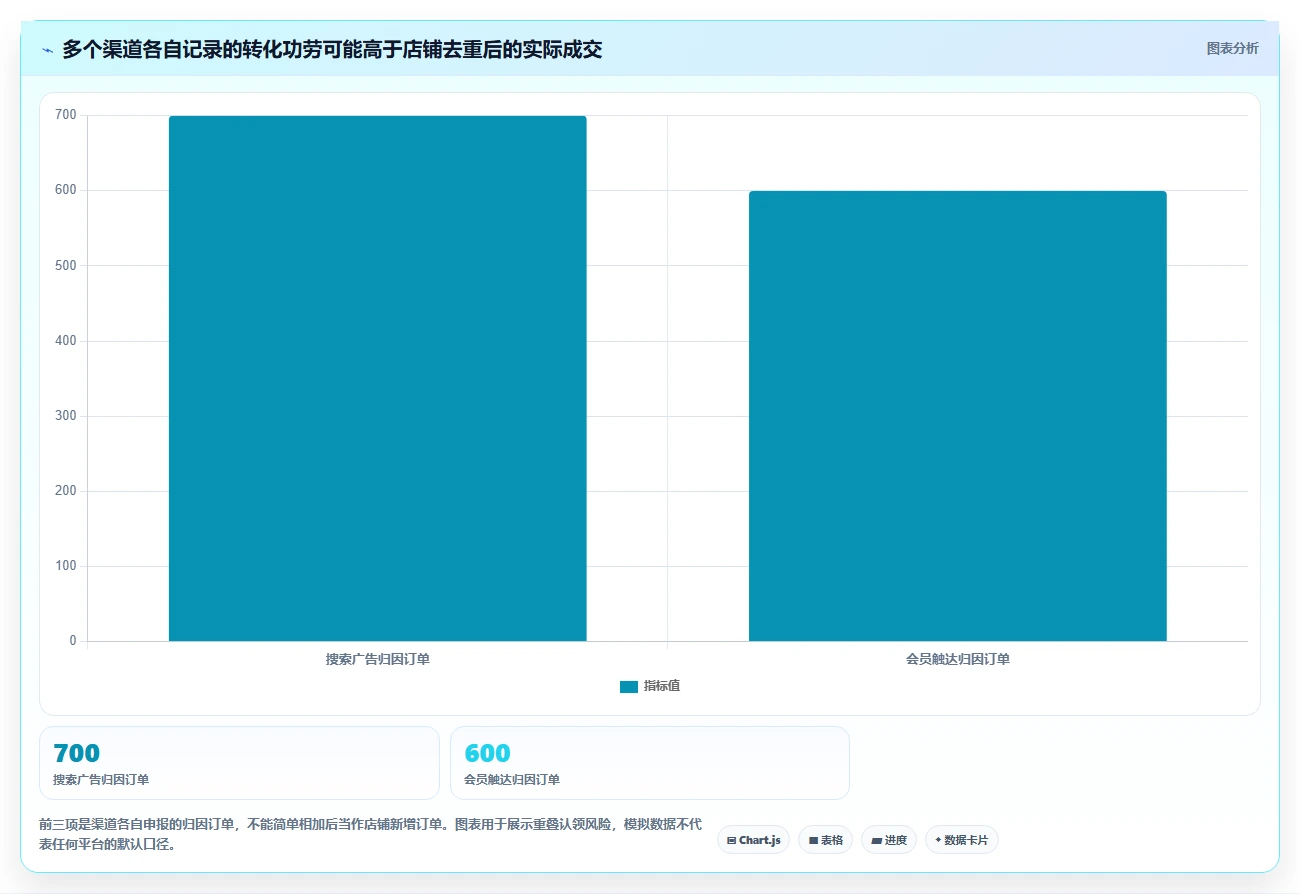Click the footnote text starting 前三项是渠道各自申报
The image size is (1300, 894).
pos(370,834)
